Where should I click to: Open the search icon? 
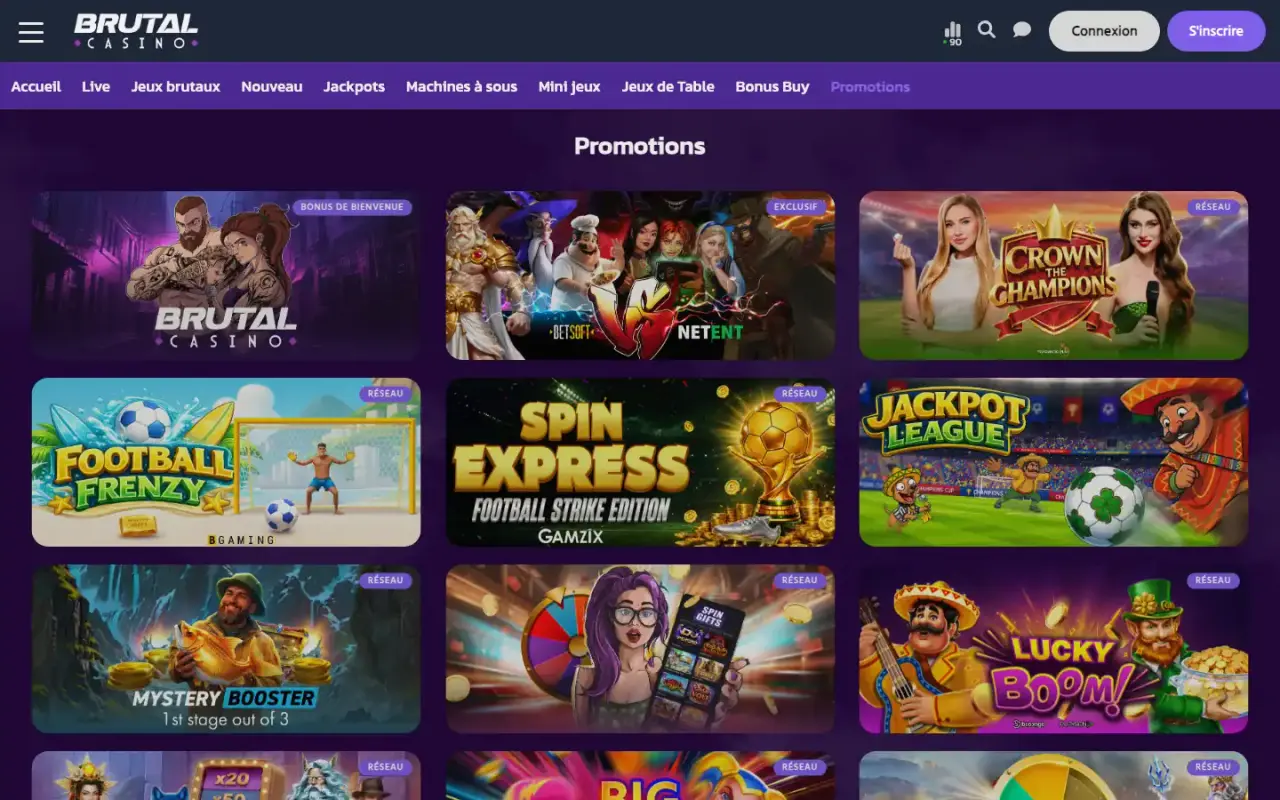click(x=987, y=30)
